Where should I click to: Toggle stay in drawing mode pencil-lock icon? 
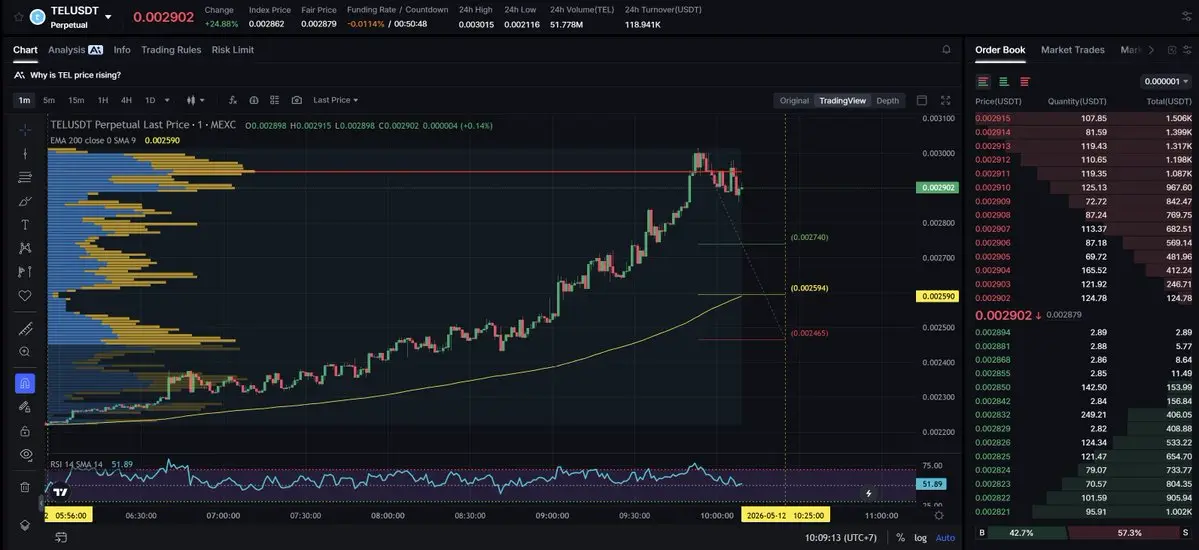click(x=24, y=407)
